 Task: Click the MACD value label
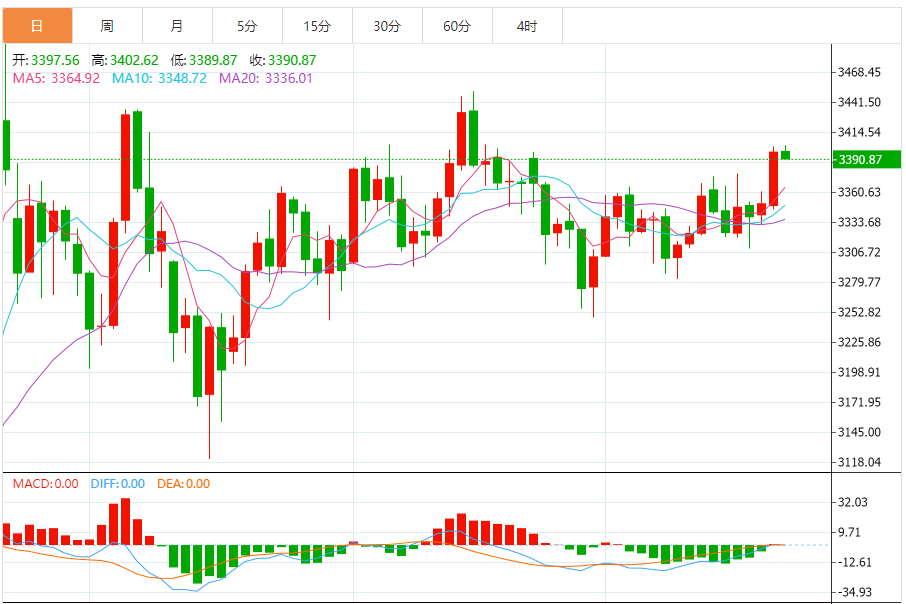45,484
